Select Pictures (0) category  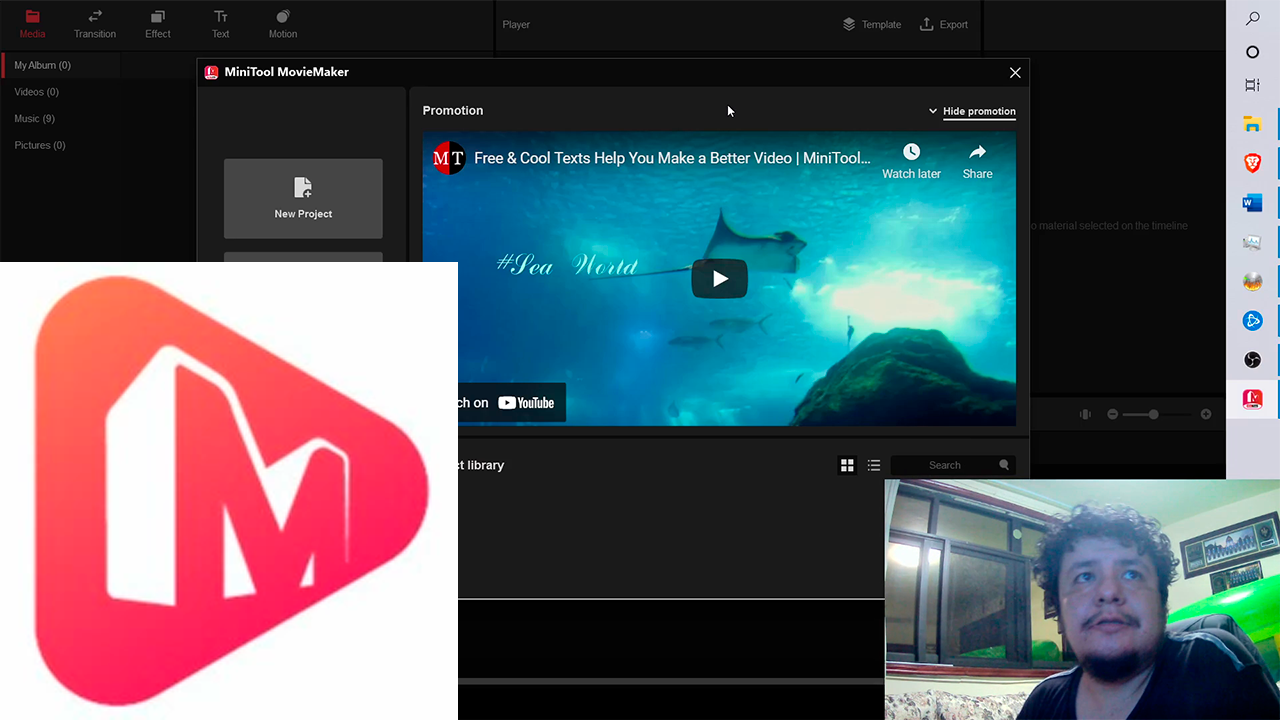point(40,145)
